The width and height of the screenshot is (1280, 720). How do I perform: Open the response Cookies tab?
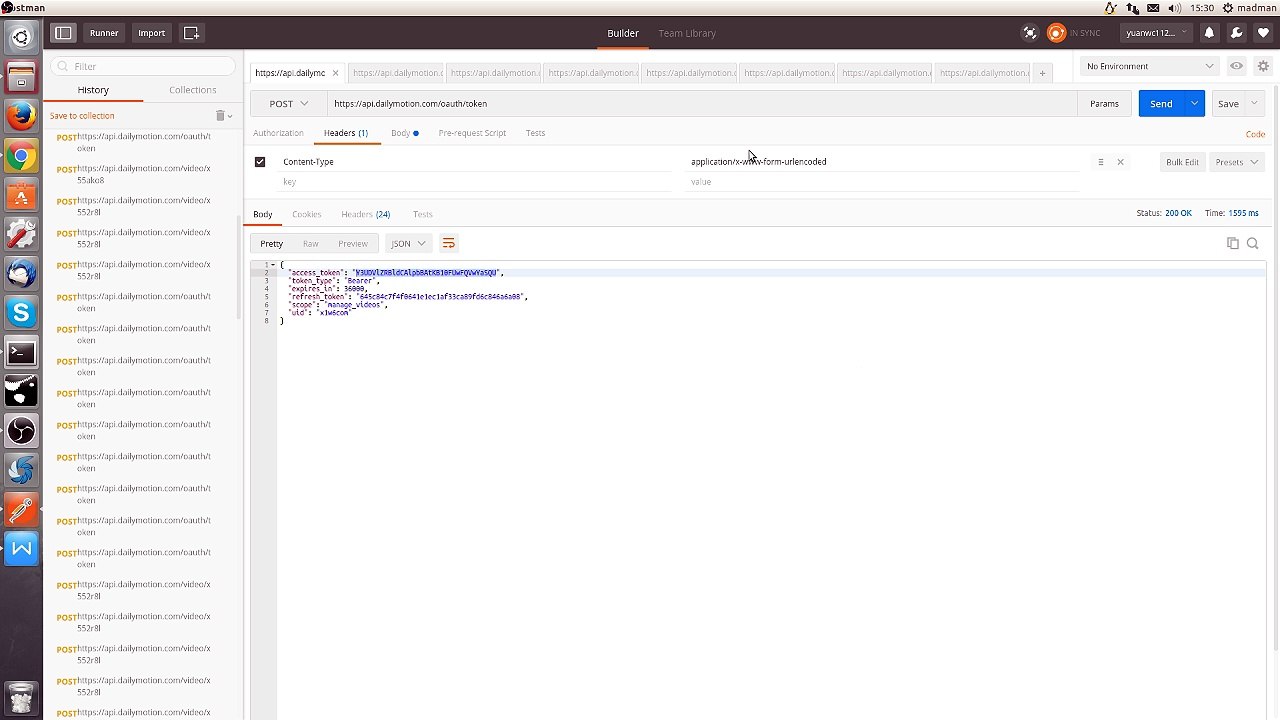click(307, 214)
